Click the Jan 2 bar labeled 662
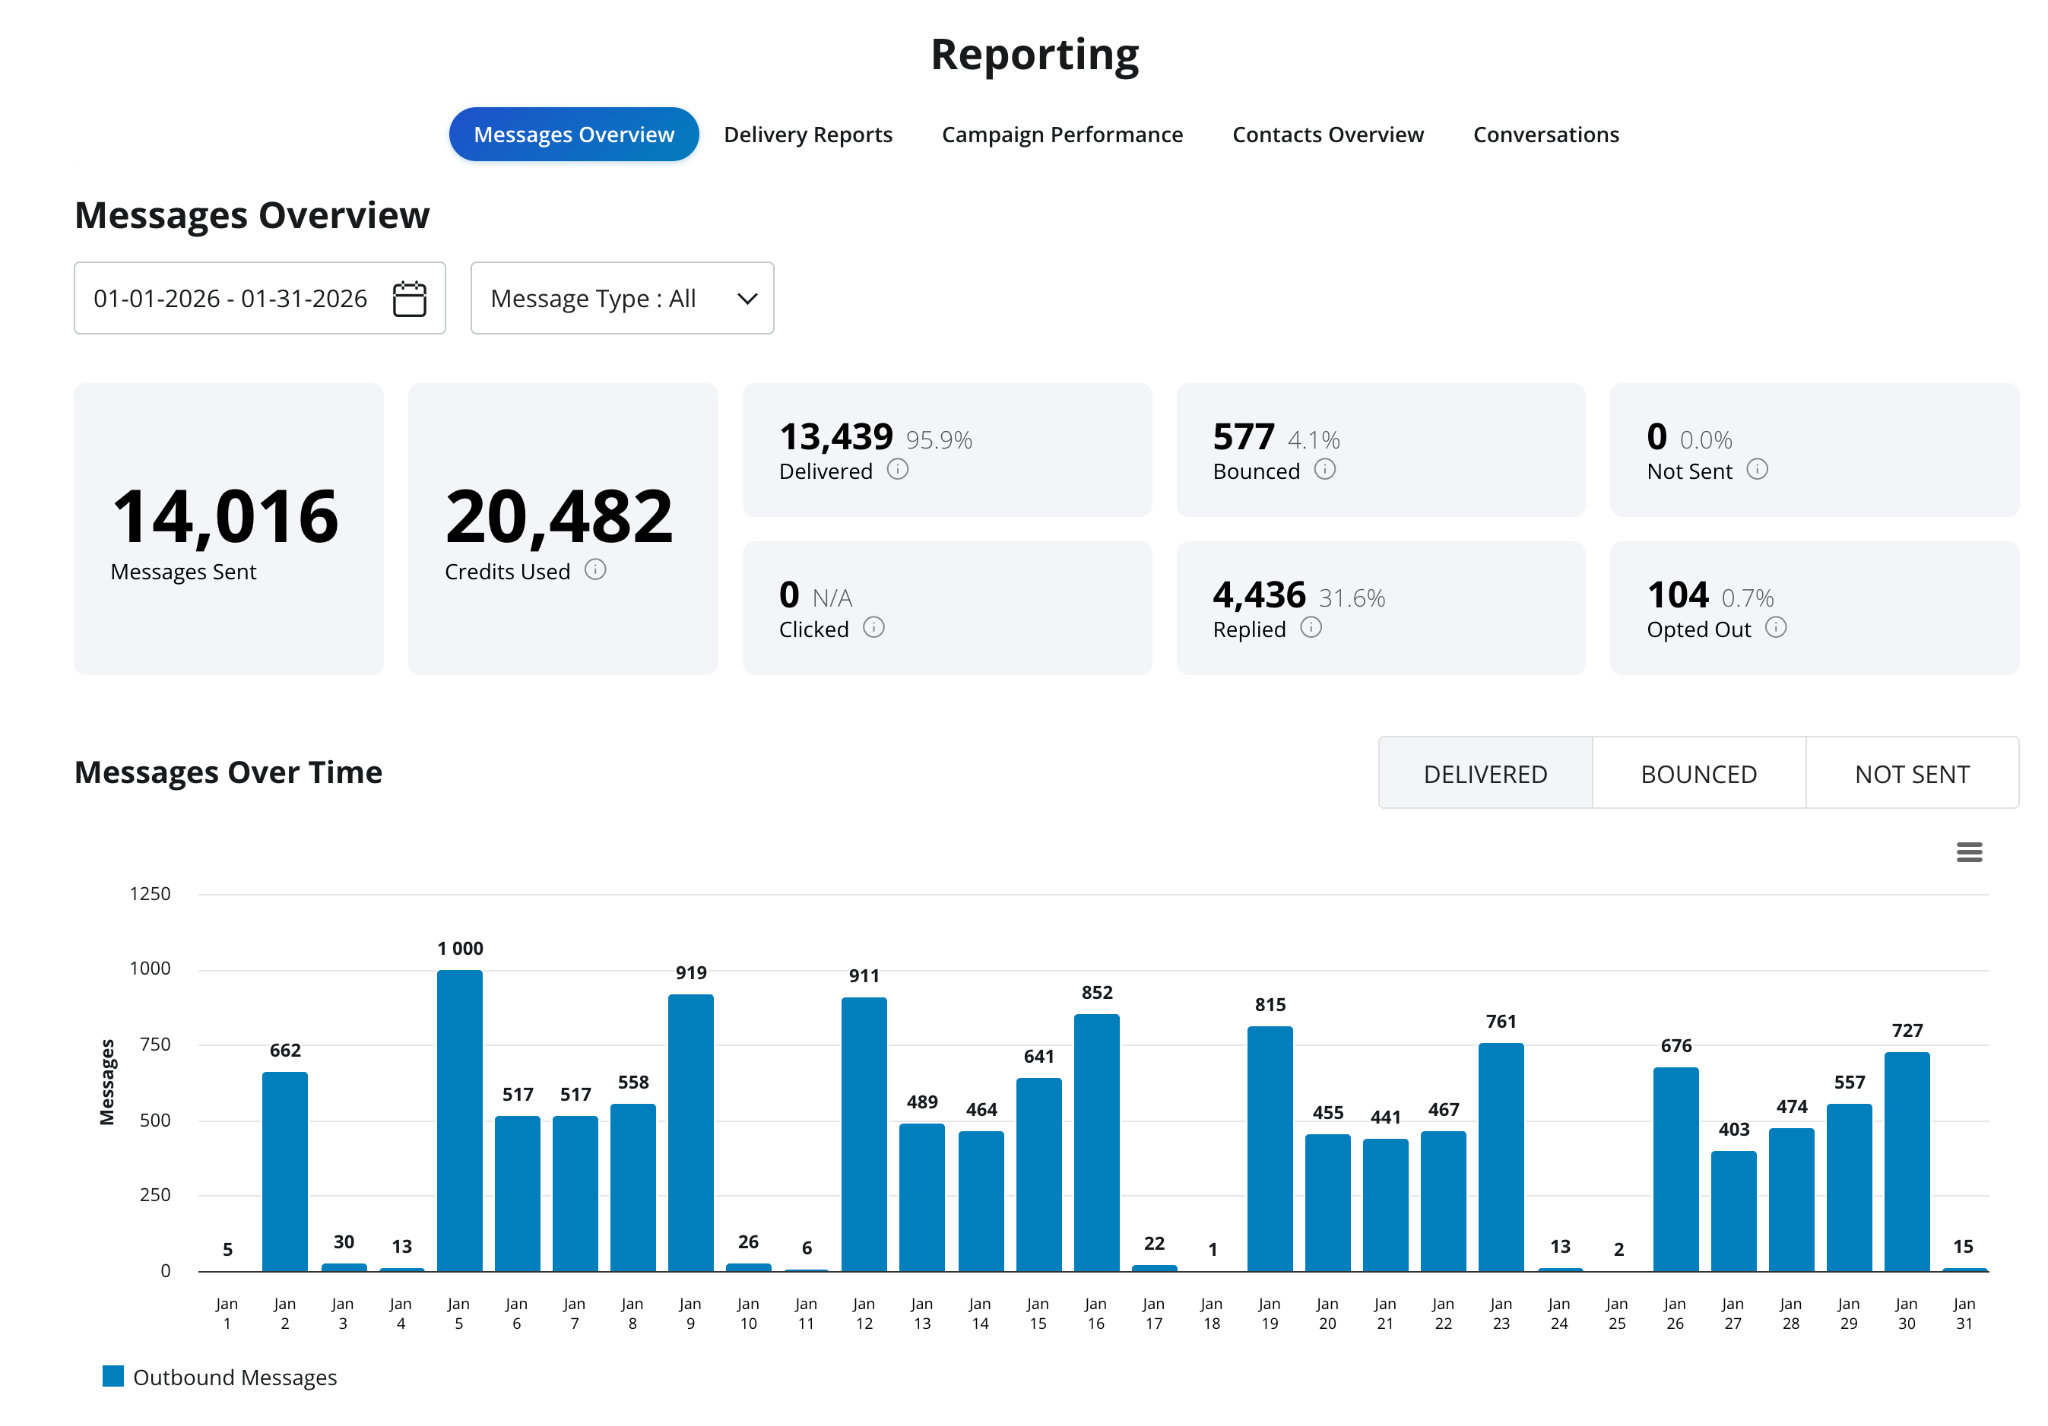The image size is (2048, 1426). tap(285, 1171)
